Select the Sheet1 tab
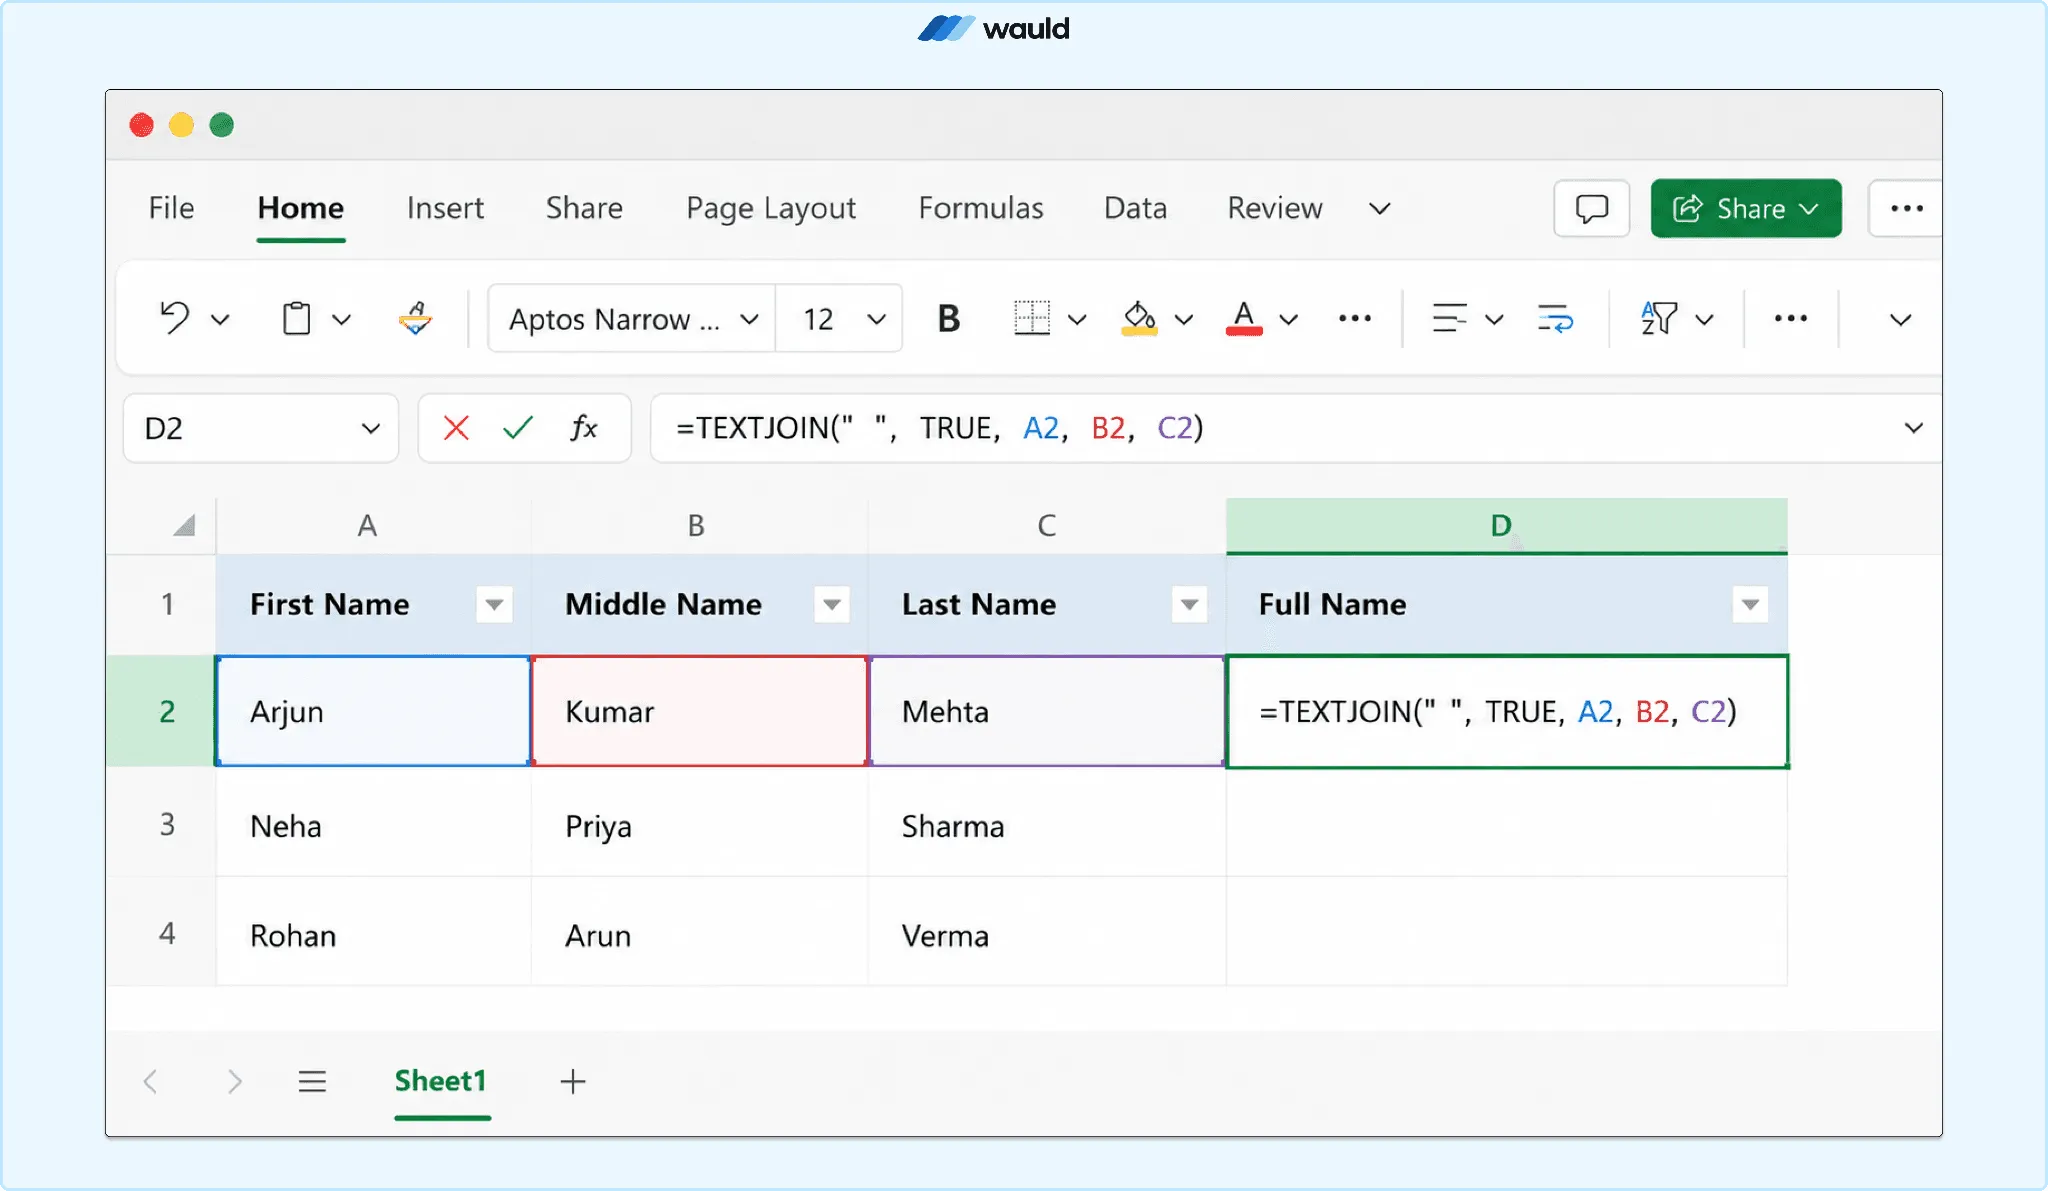Viewport: 2048px width, 1191px height. pos(441,1081)
